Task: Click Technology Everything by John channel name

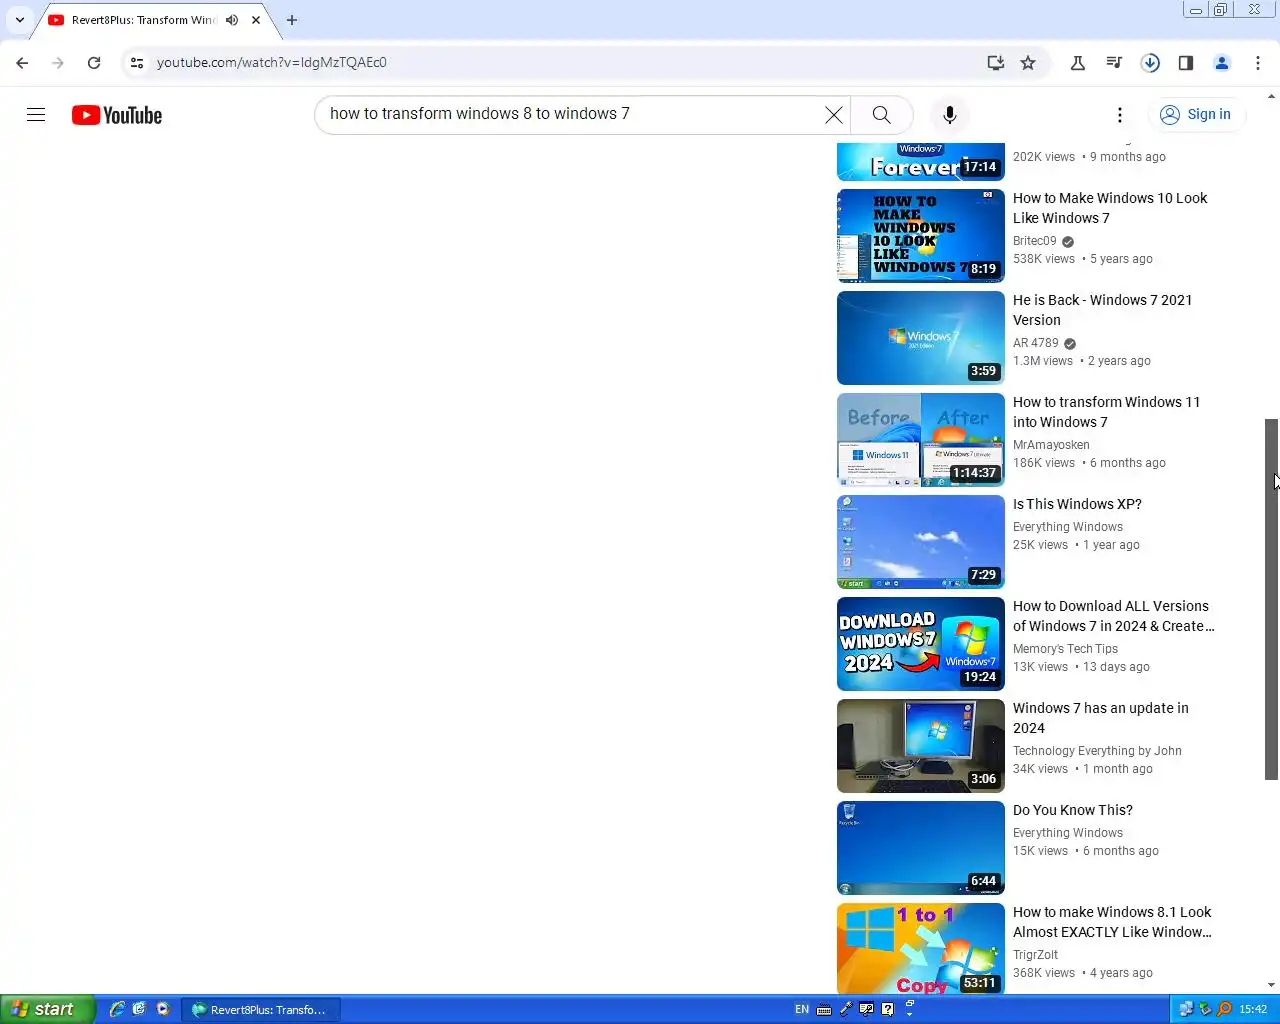Action: [x=1097, y=751]
